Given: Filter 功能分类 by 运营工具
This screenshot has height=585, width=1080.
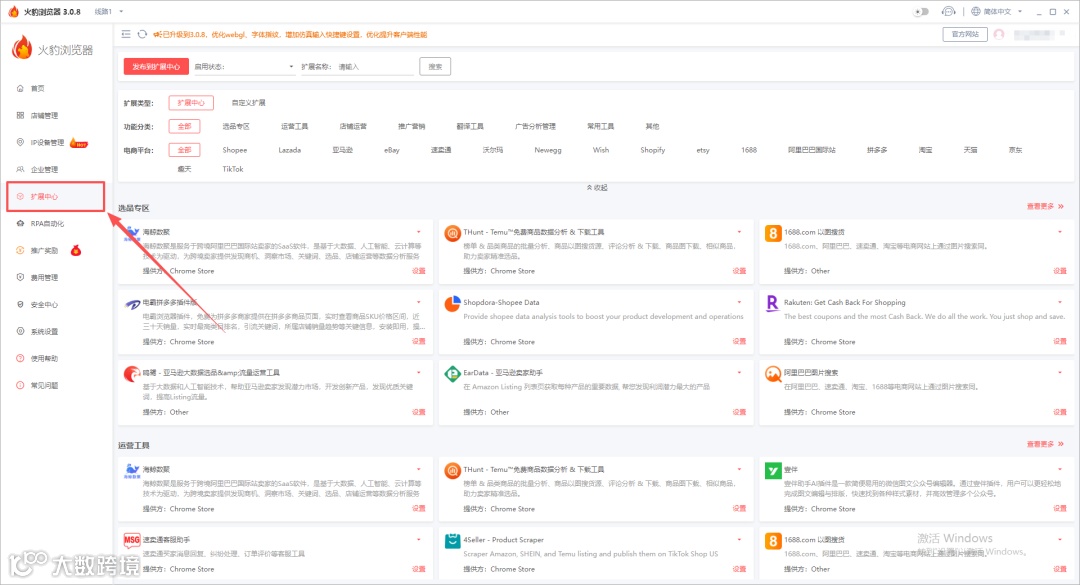Looking at the screenshot, I should point(294,126).
